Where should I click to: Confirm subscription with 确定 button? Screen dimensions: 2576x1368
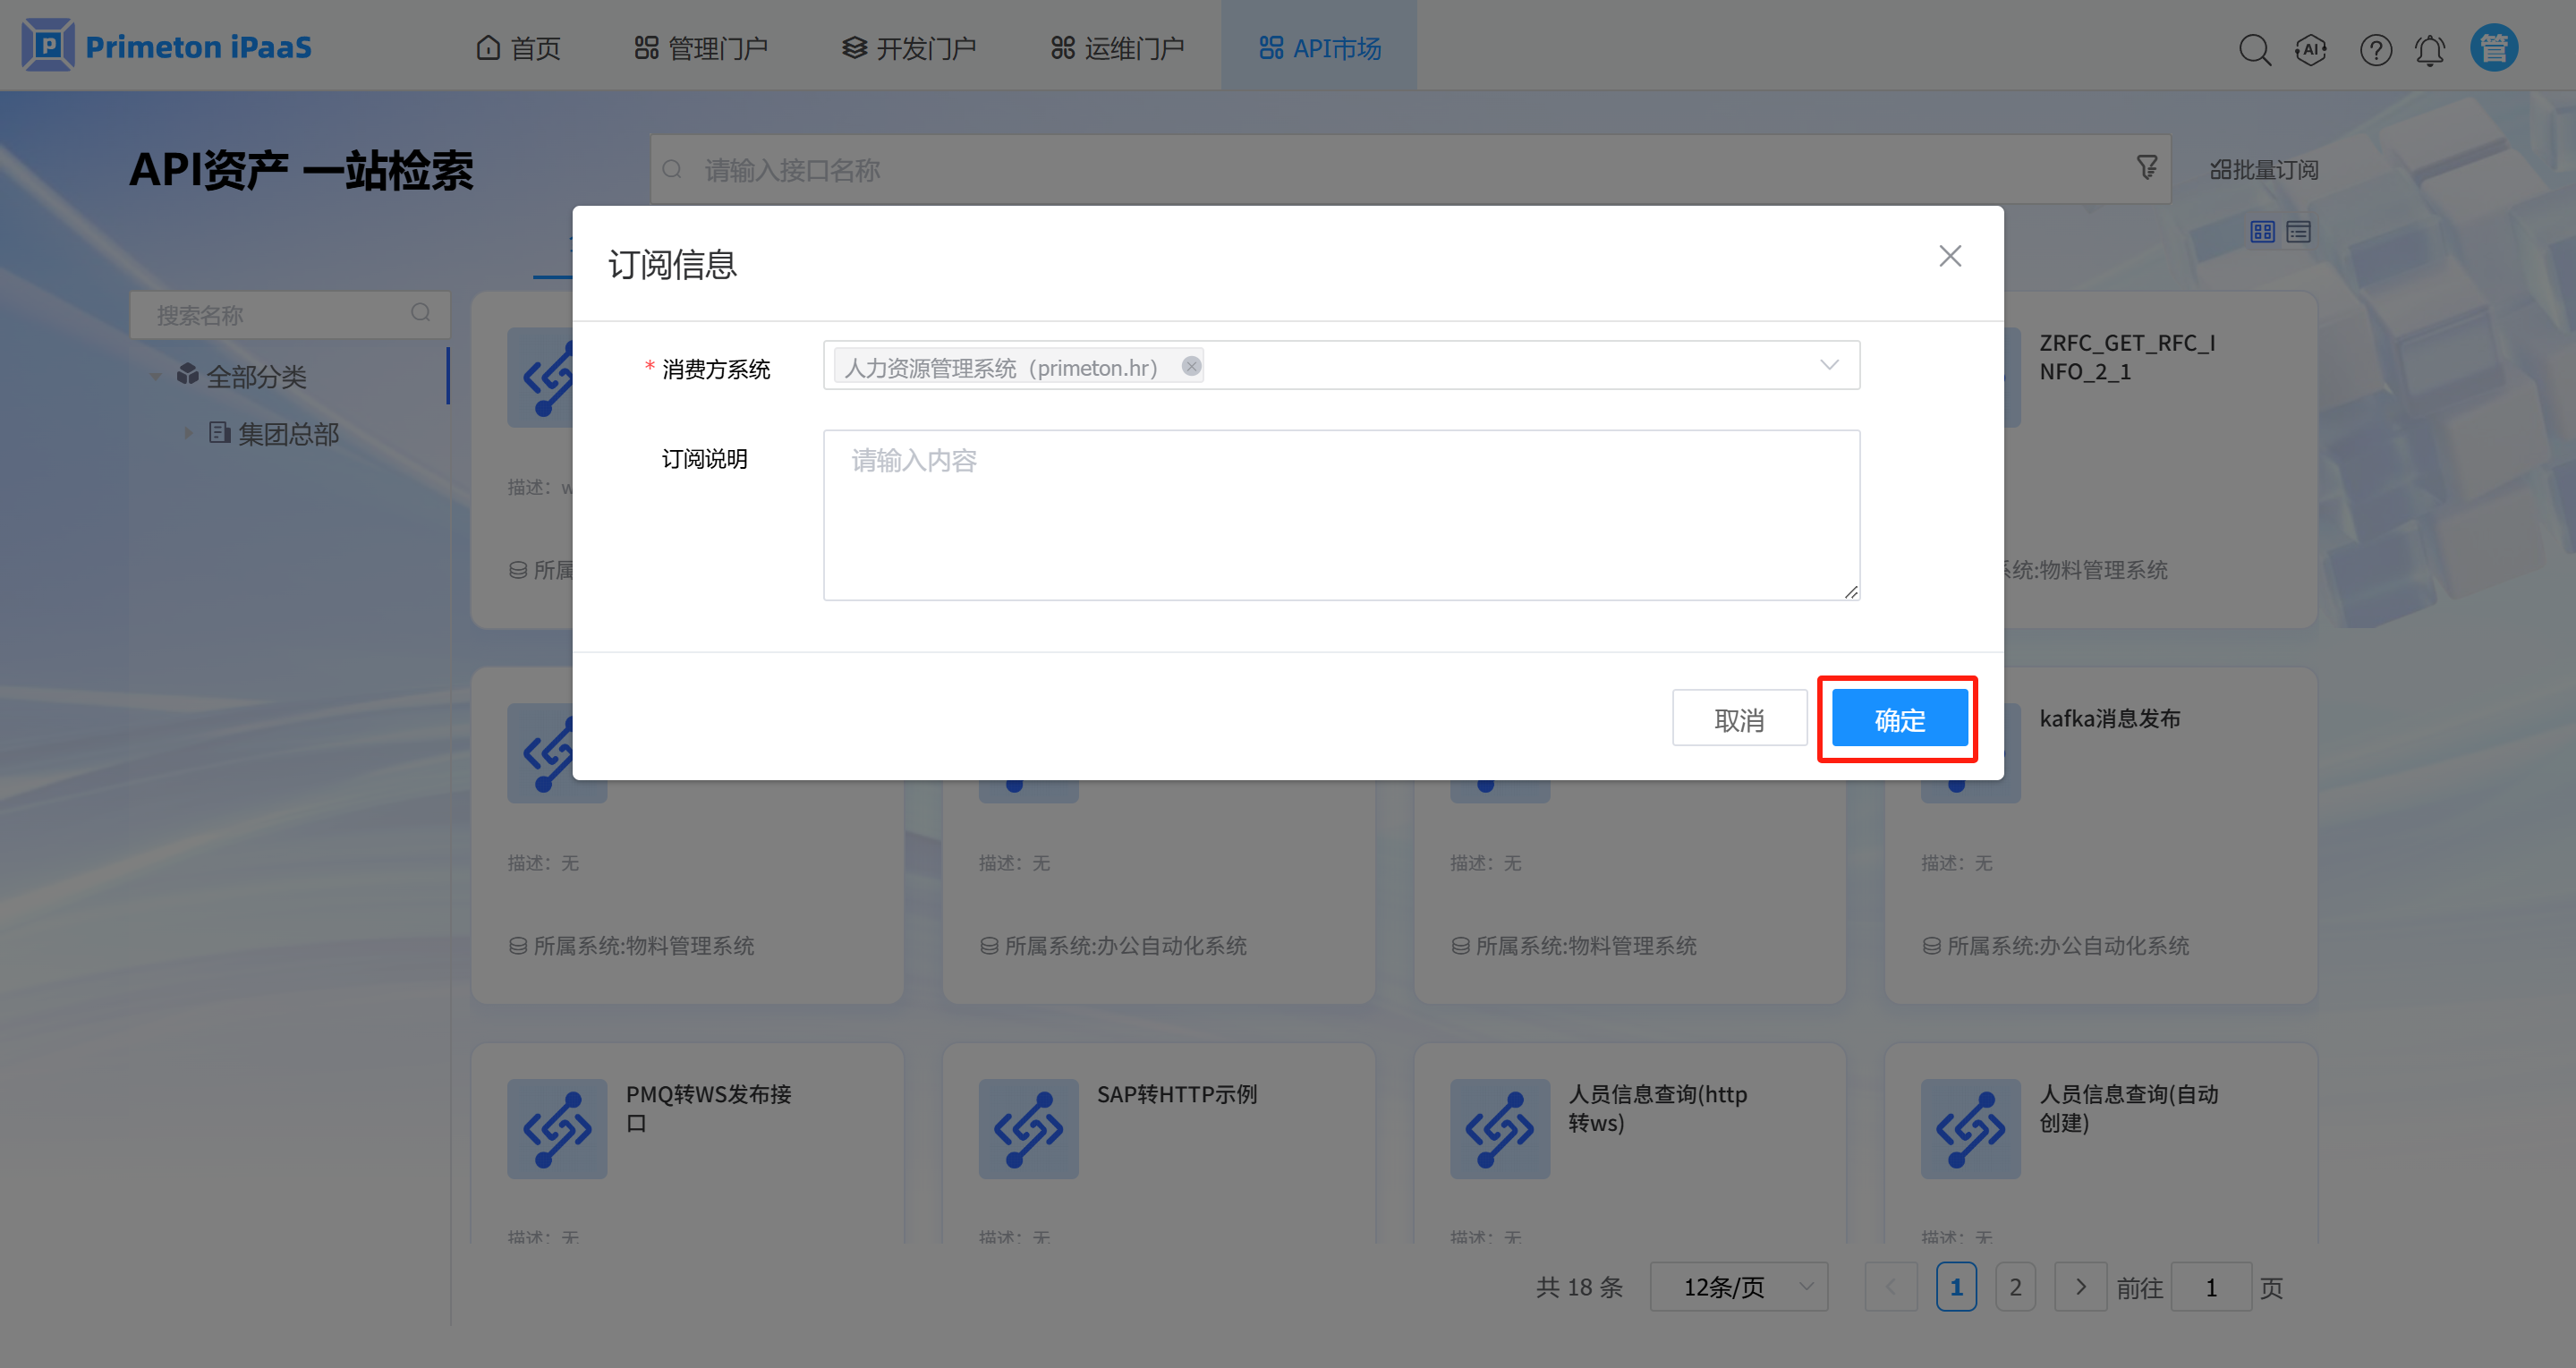coord(1898,719)
